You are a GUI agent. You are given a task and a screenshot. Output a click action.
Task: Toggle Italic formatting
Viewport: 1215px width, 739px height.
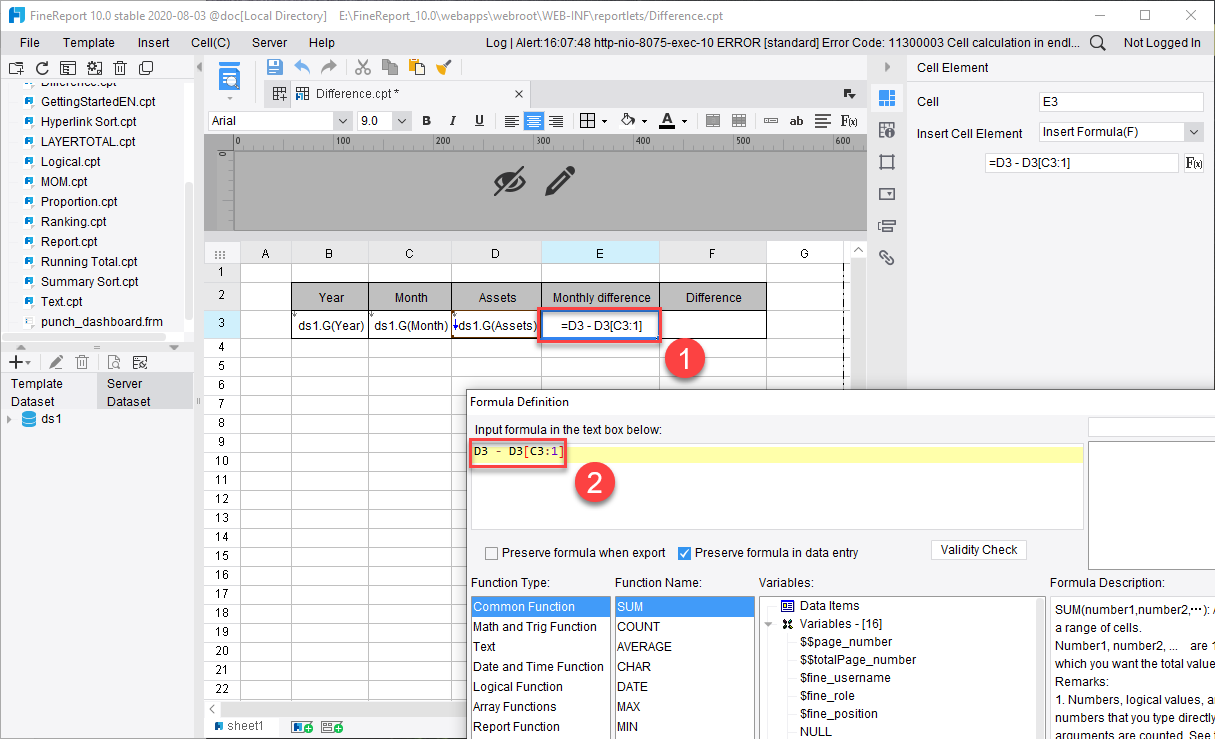452,121
